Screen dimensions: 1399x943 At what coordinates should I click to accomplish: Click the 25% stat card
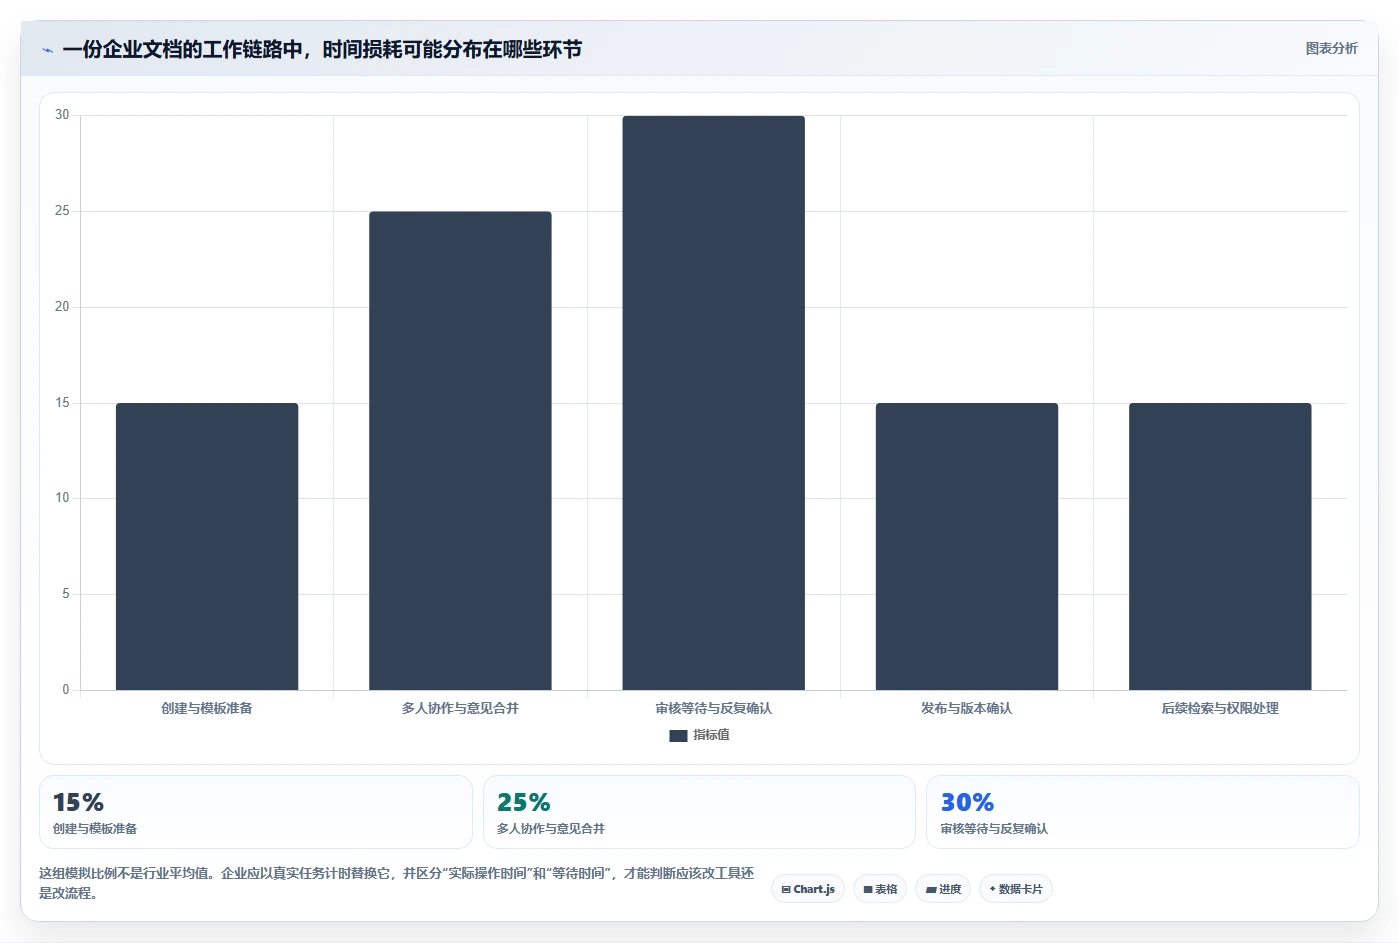[x=699, y=812]
